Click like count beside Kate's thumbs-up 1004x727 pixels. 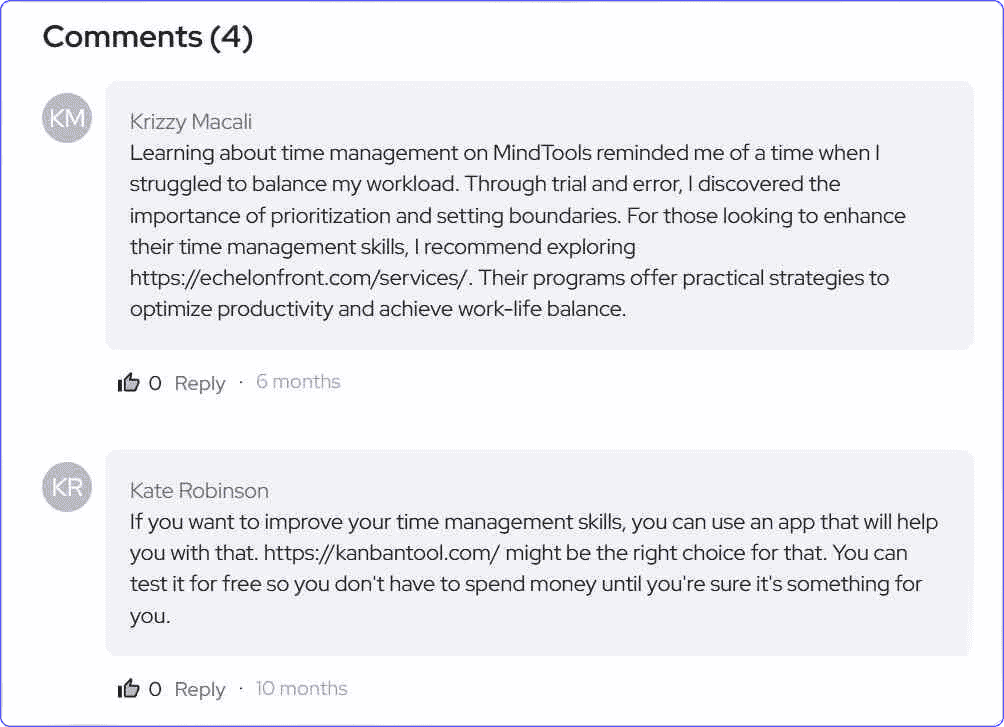pos(155,689)
